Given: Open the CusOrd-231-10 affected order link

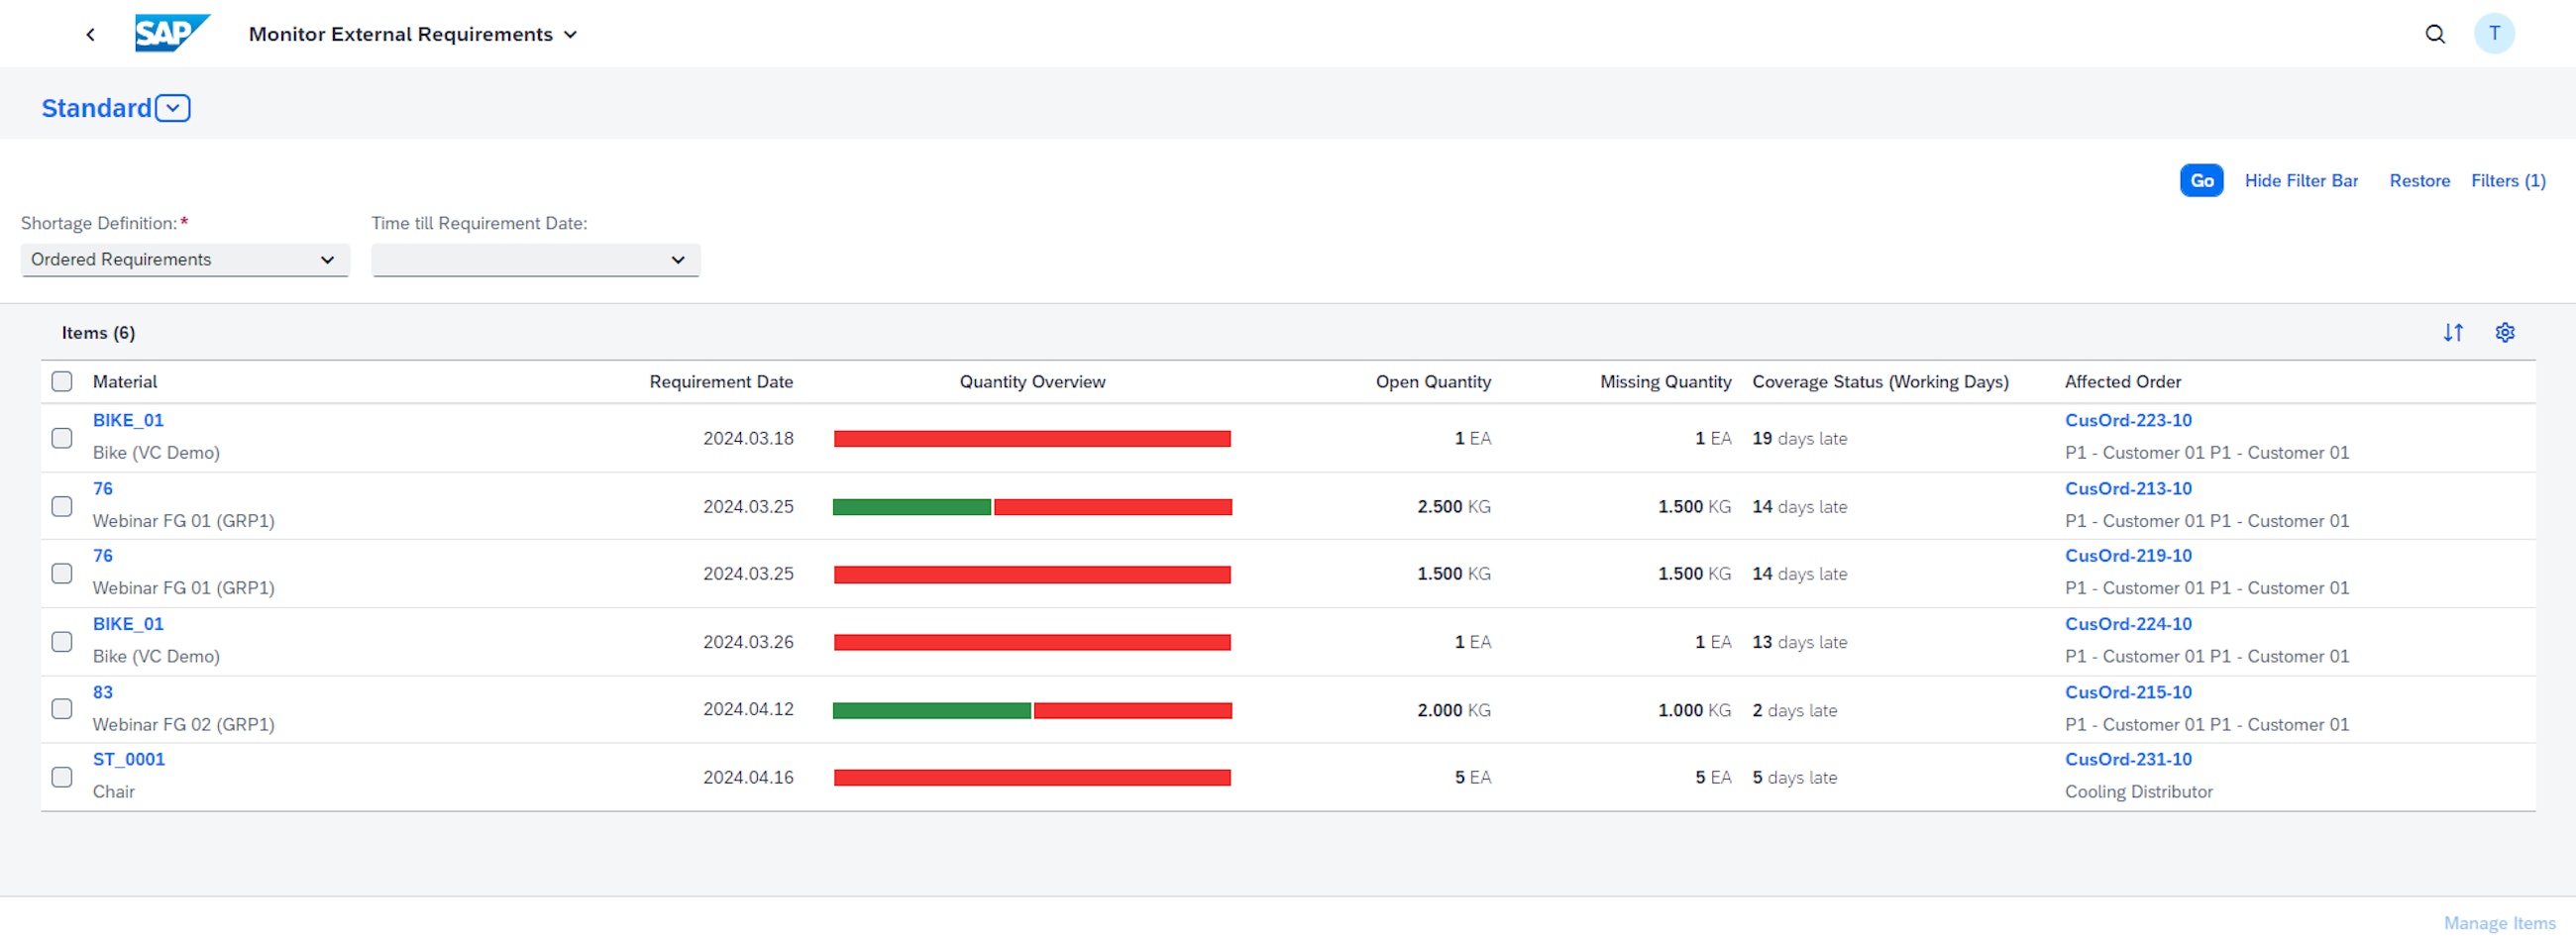Looking at the screenshot, I should [2127, 759].
